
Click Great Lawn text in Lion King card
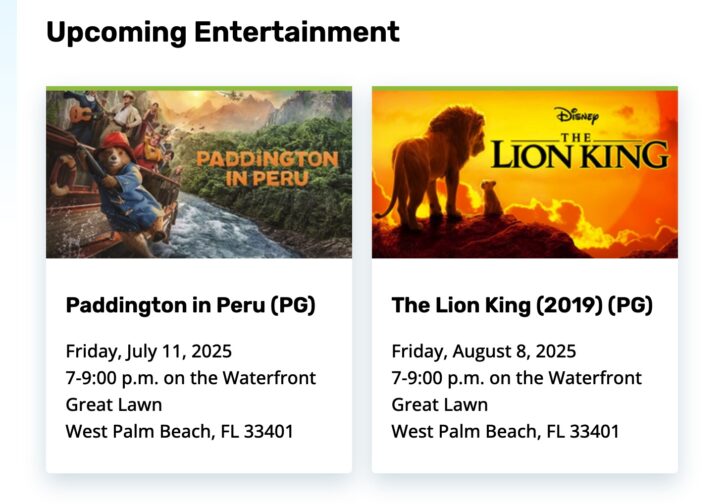tap(440, 405)
